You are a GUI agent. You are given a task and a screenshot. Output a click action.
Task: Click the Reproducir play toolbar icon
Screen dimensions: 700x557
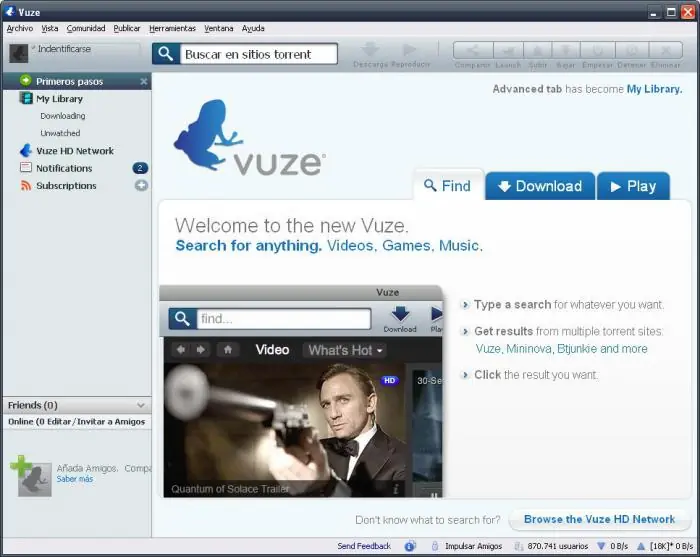(x=409, y=49)
